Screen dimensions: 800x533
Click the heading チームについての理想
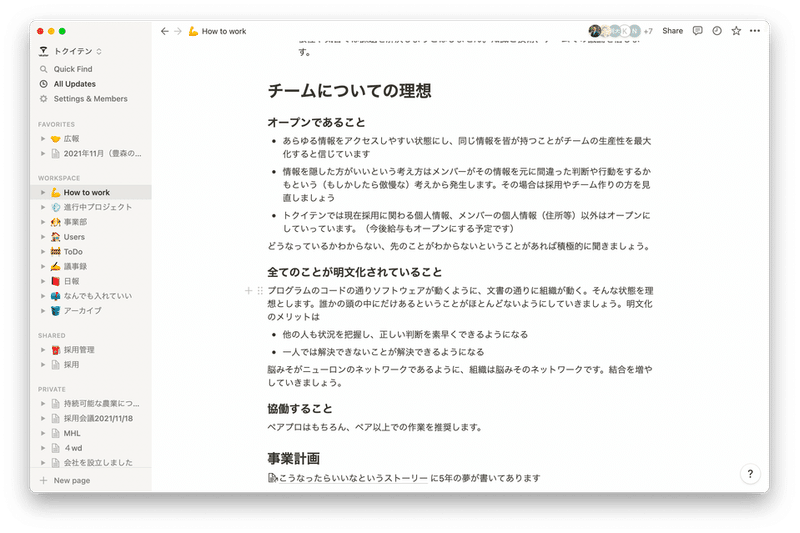[349, 91]
